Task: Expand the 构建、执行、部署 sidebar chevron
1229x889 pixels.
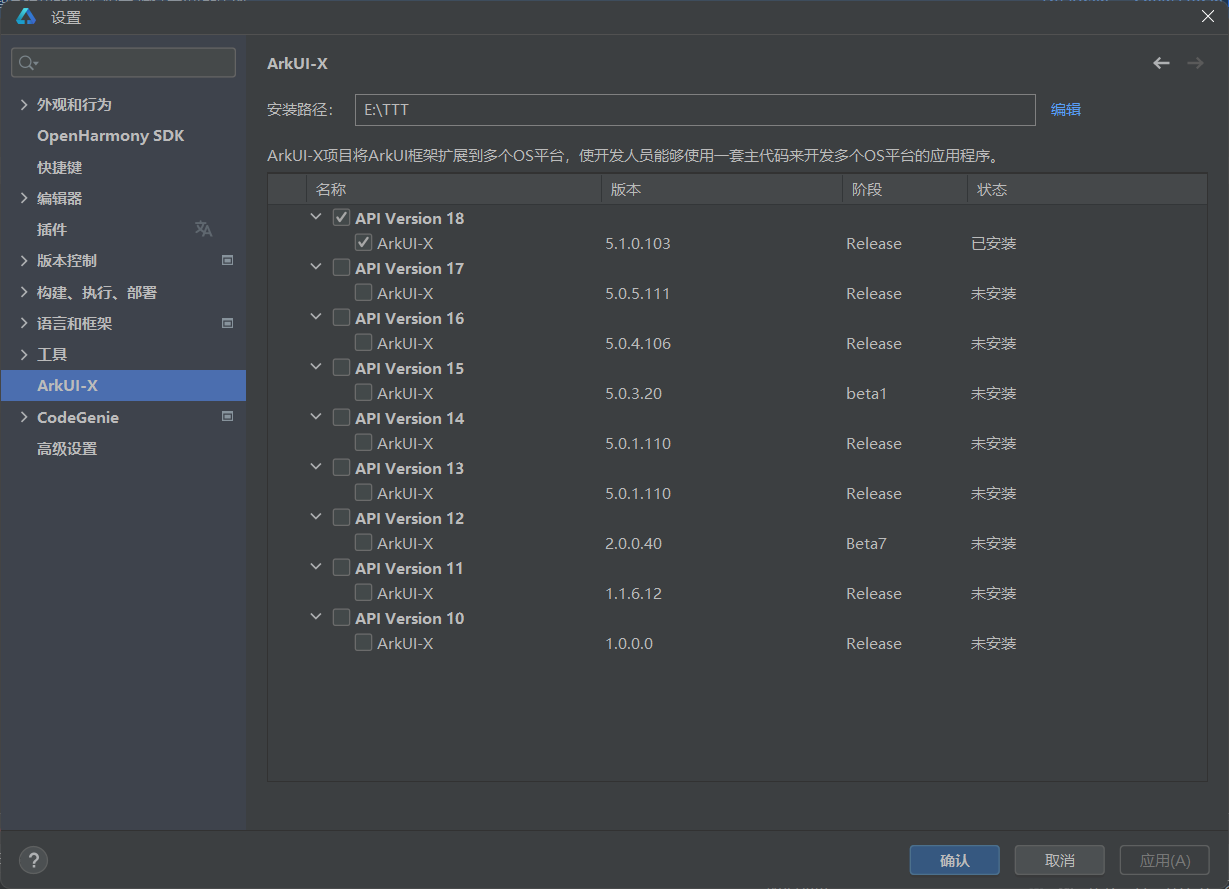Action: click(x=24, y=292)
